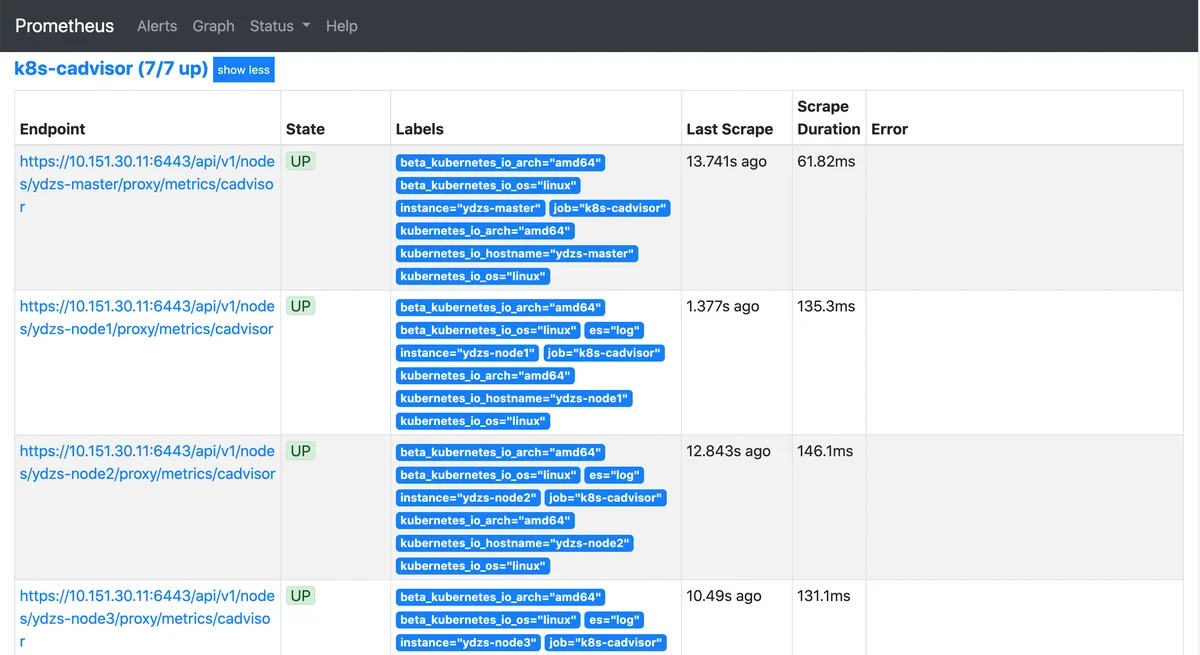Select beta_kubernetes_io_os="linux" label in ydzs-node3 row
This screenshot has width=1200, height=655.
489,620
